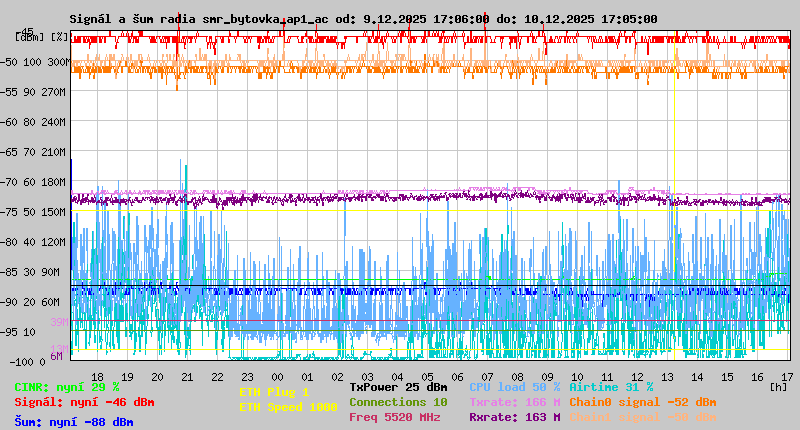Click the CPU load legend entry
This screenshot has height=430, width=800.
(514, 387)
